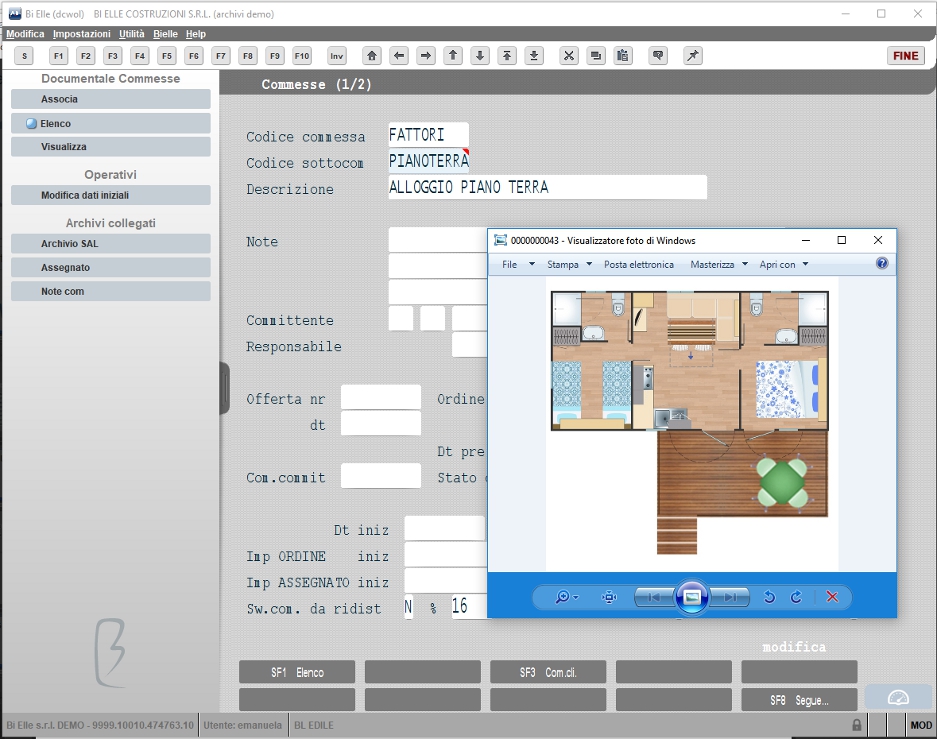Click the Descrizione input field
Viewport: 937px width, 739px height.
tap(547, 188)
